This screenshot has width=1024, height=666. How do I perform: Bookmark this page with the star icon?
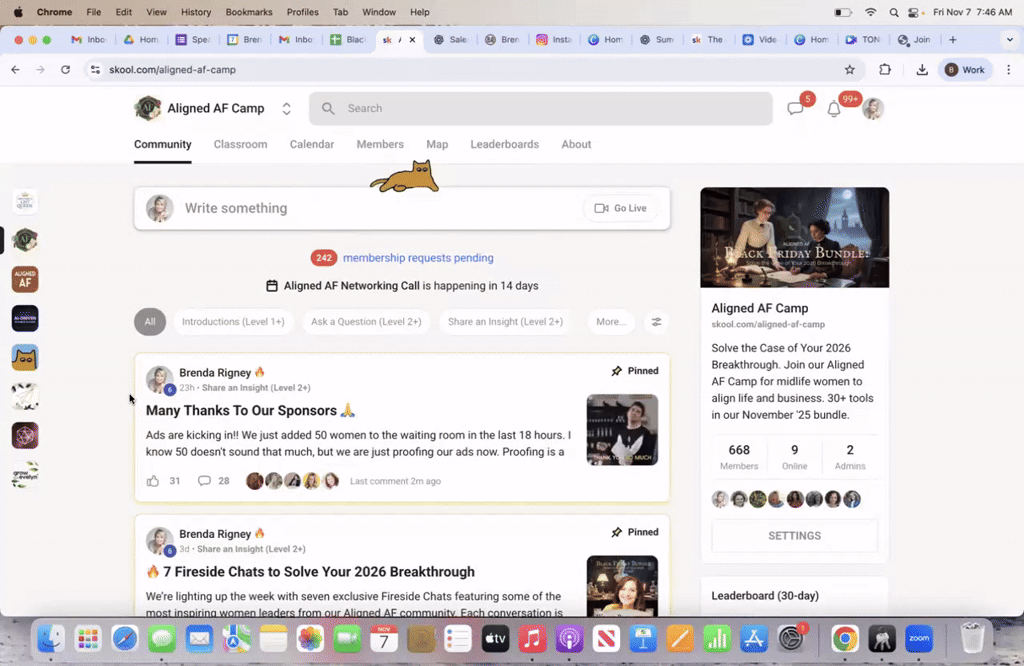coord(850,70)
